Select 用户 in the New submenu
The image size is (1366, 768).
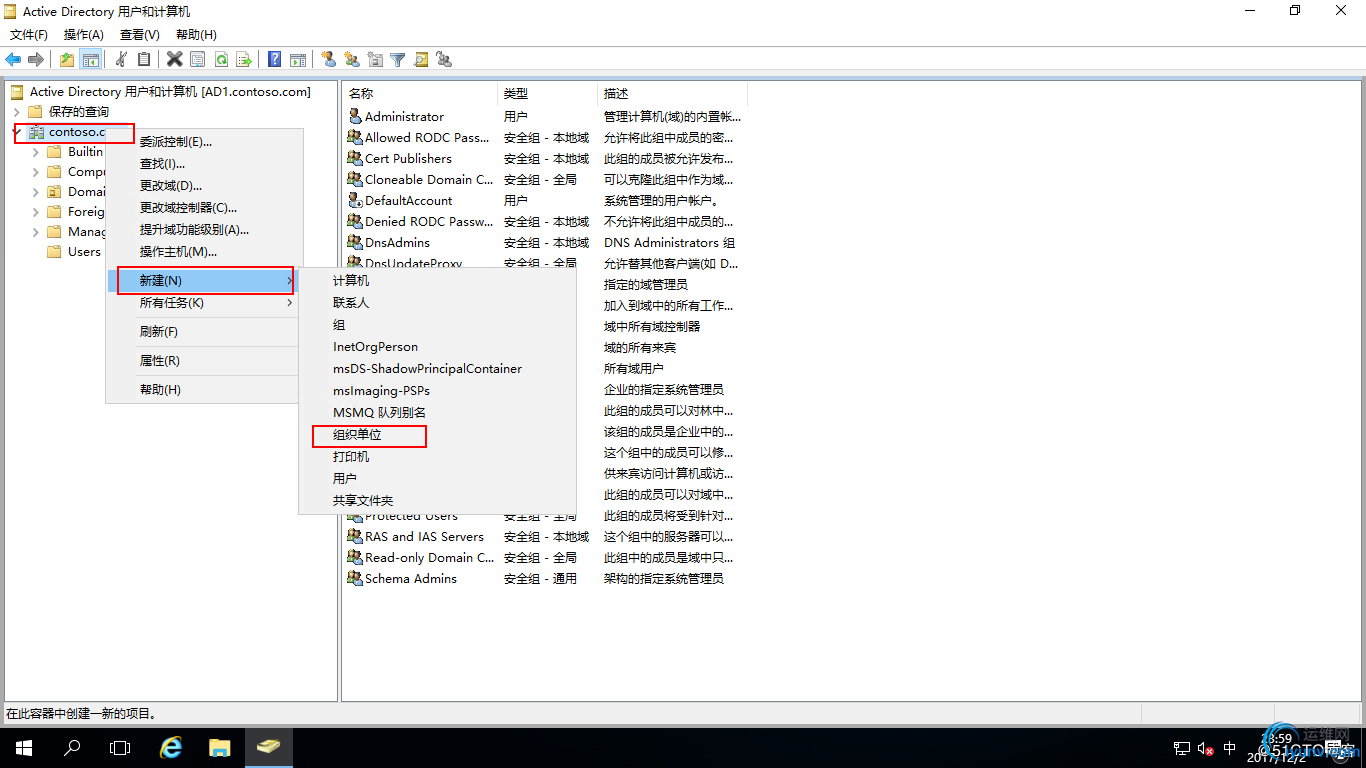point(437,479)
